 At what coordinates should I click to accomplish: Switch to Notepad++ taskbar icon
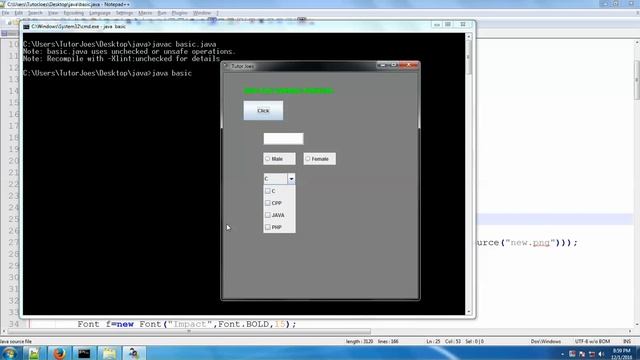34,353
